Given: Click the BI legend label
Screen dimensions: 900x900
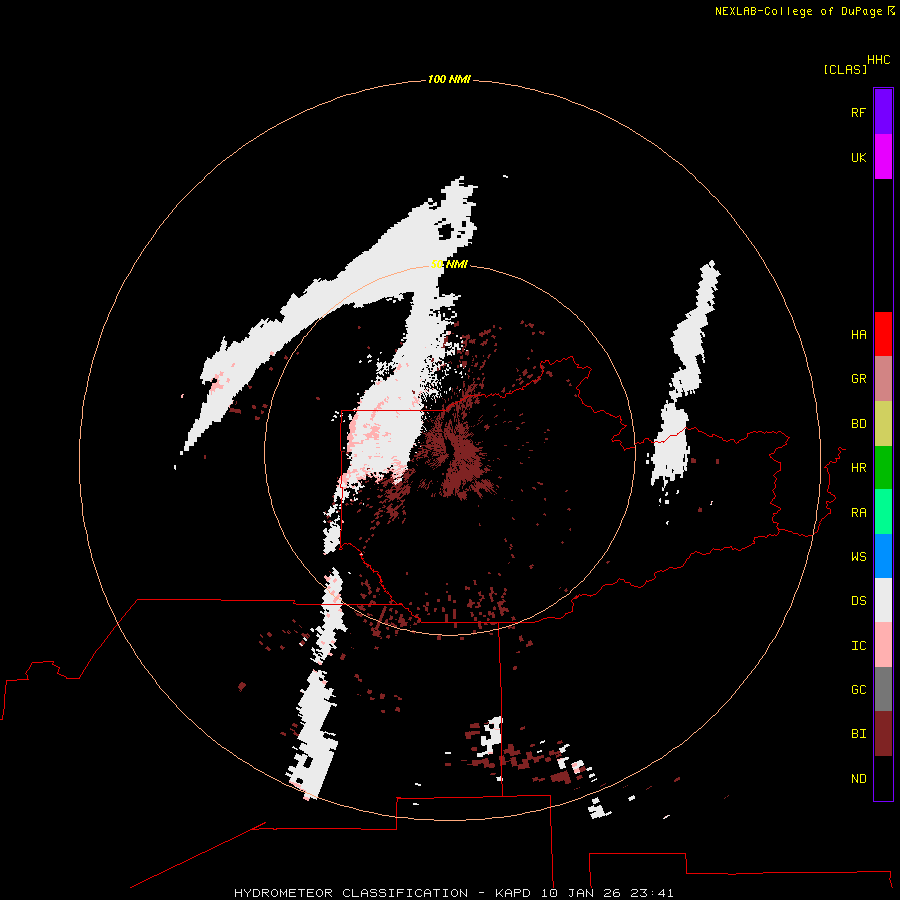Looking at the screenshot, I should pos(858,734).
